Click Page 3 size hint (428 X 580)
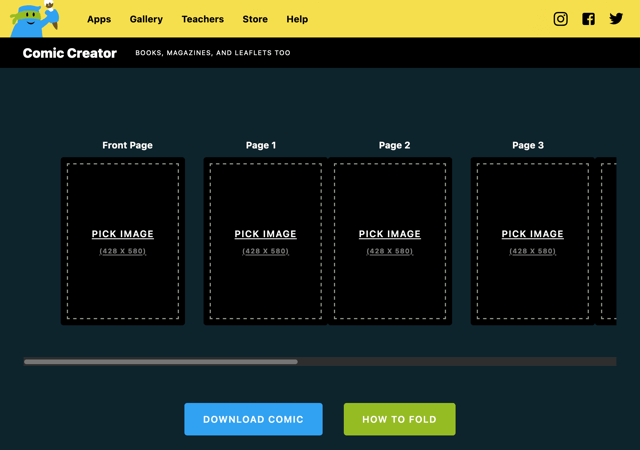Viewport: 640px width, 450px height. click(x=532, y=251)
